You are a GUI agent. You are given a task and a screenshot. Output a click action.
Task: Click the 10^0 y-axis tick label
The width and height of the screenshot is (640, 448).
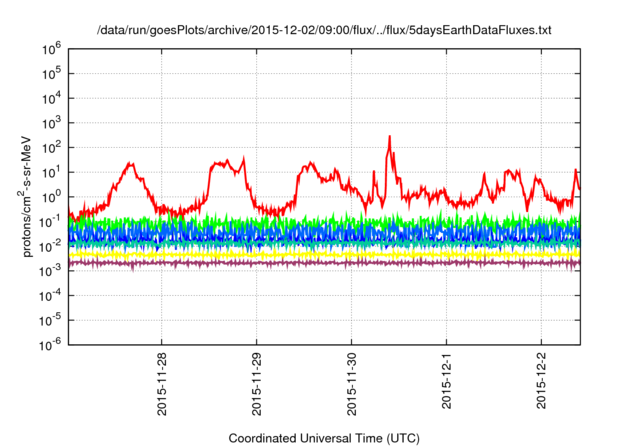coord(51,197)
